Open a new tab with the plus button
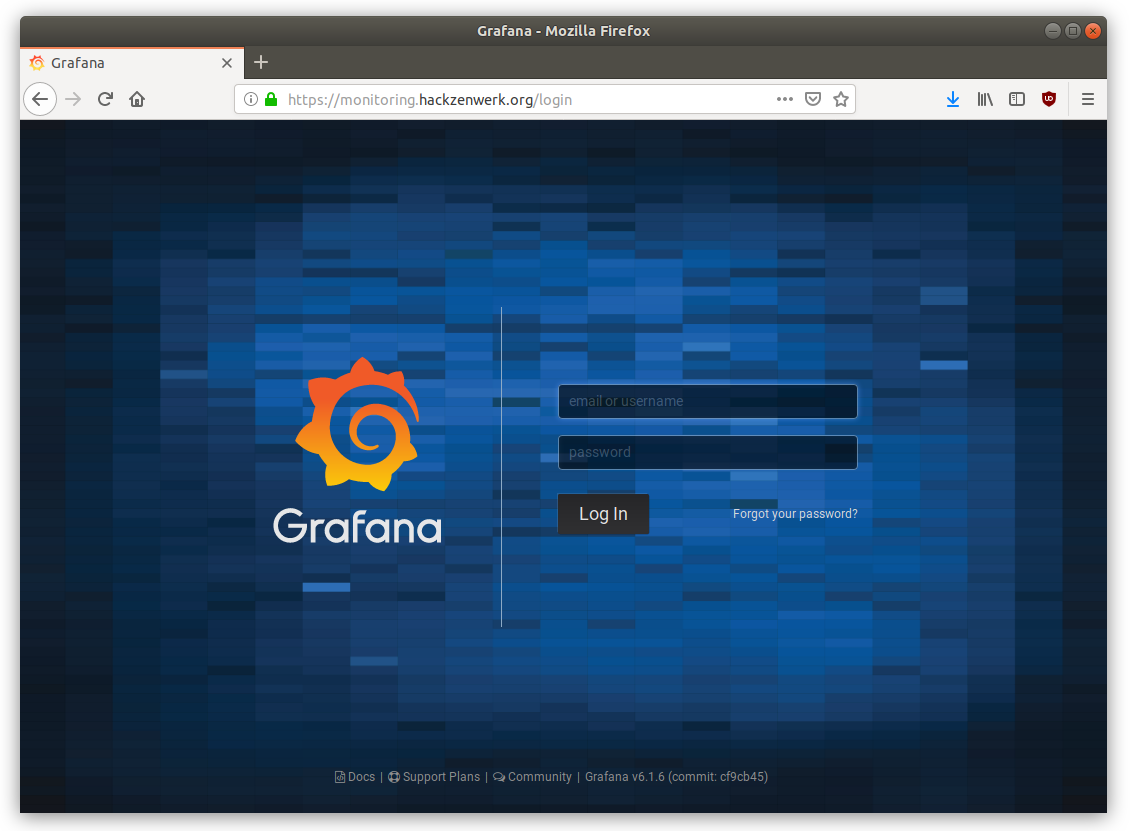 [x=261, y=63]
